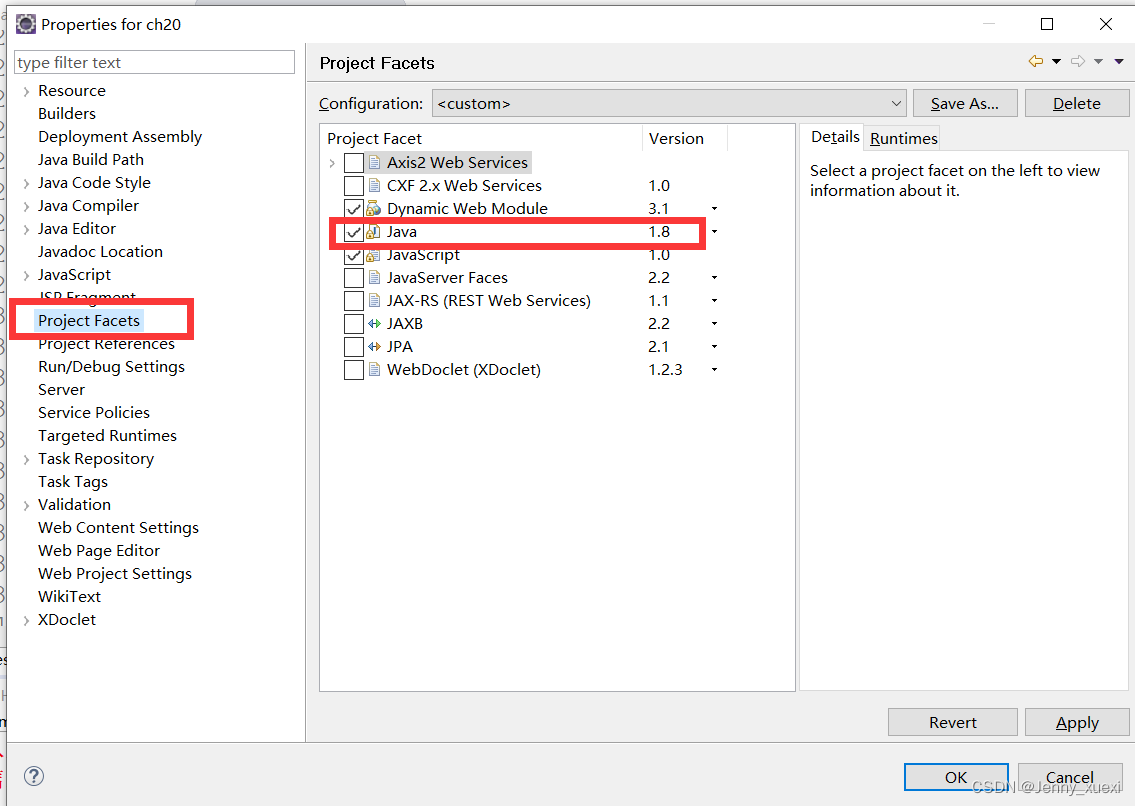The height and width of the screenshot is (806, 1135).
Task: Click the Apply button
Action: point(1077,722)
